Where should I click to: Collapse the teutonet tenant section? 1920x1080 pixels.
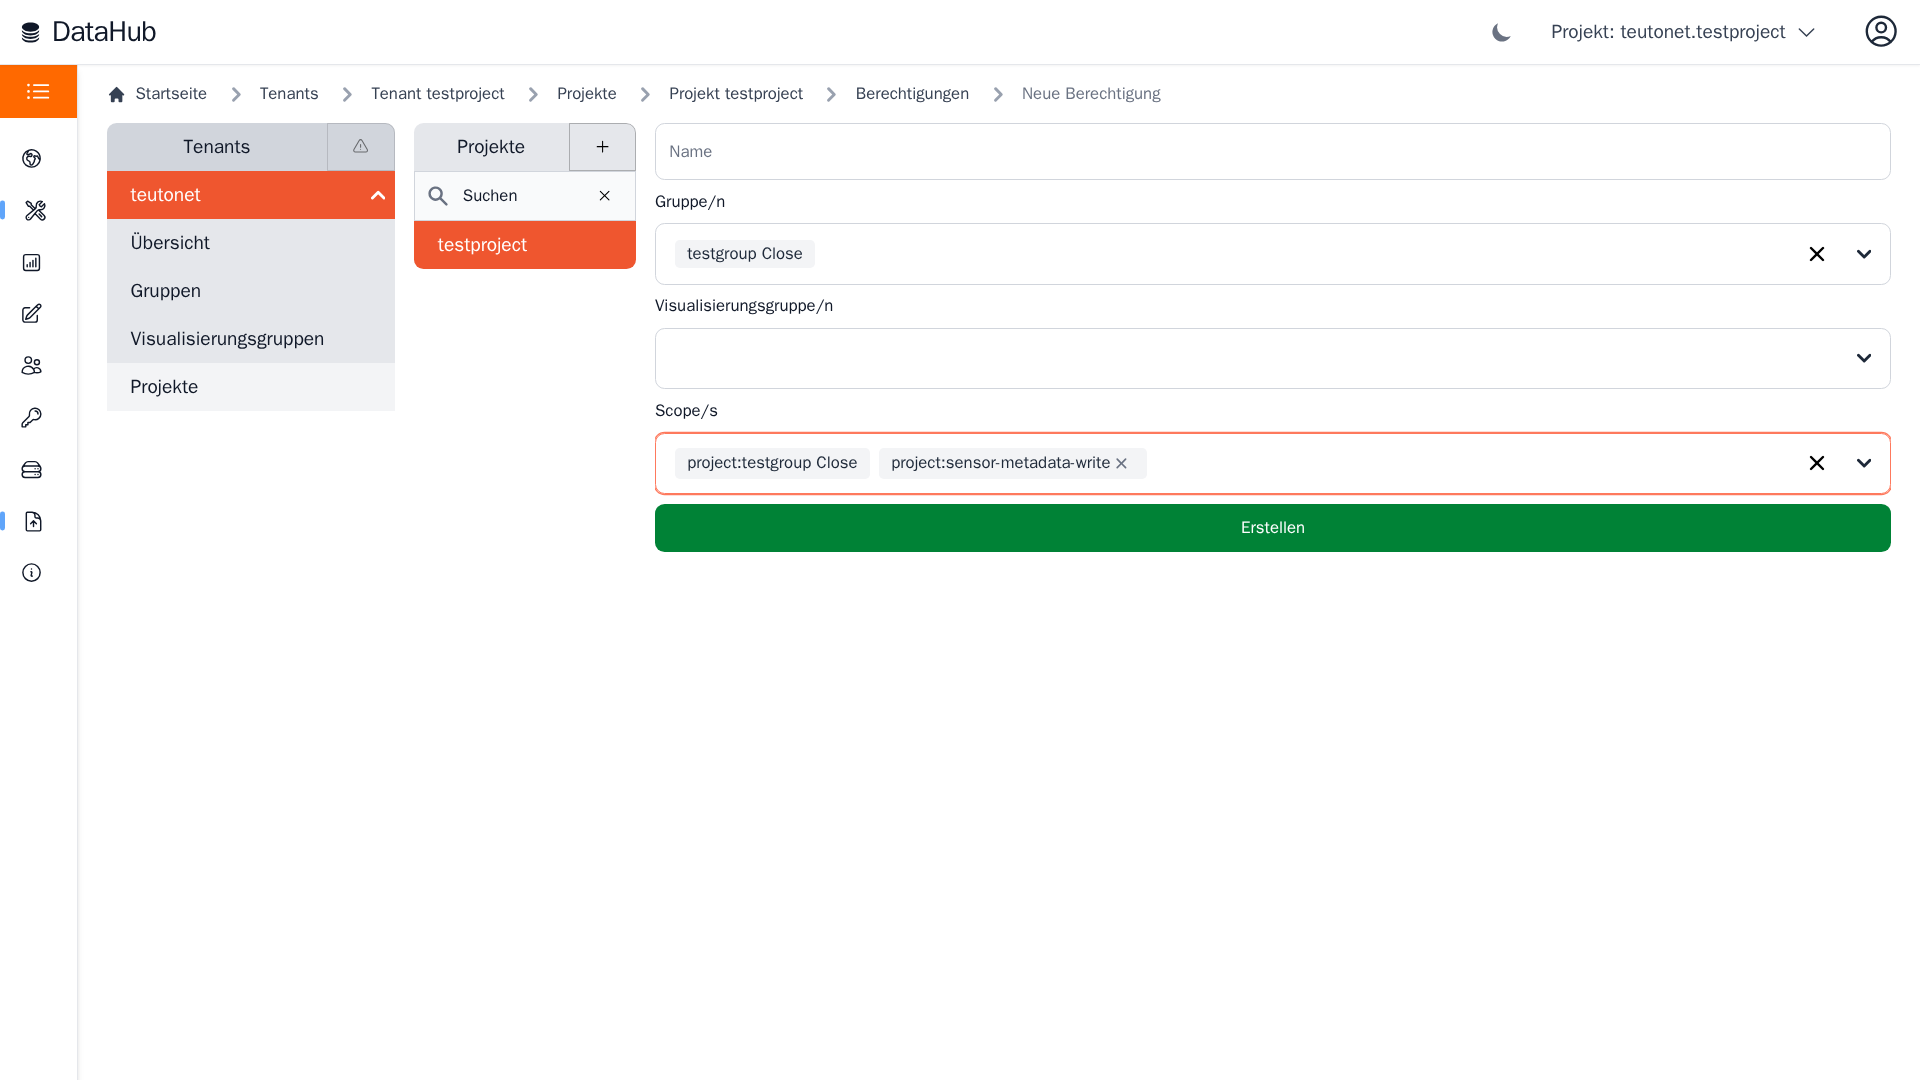click(x=377, y=196)
